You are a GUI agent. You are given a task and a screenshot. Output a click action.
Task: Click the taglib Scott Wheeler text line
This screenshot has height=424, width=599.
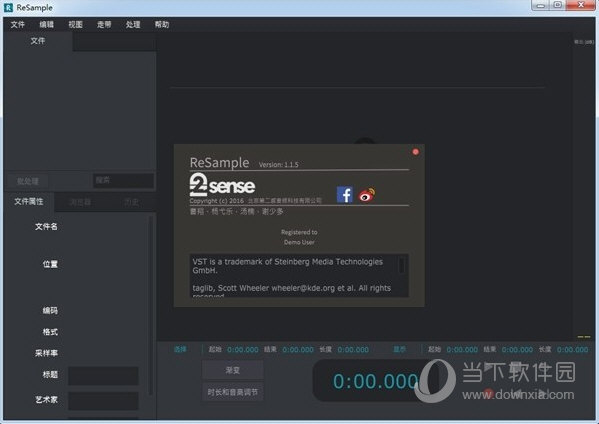click(x=291, y=288)
